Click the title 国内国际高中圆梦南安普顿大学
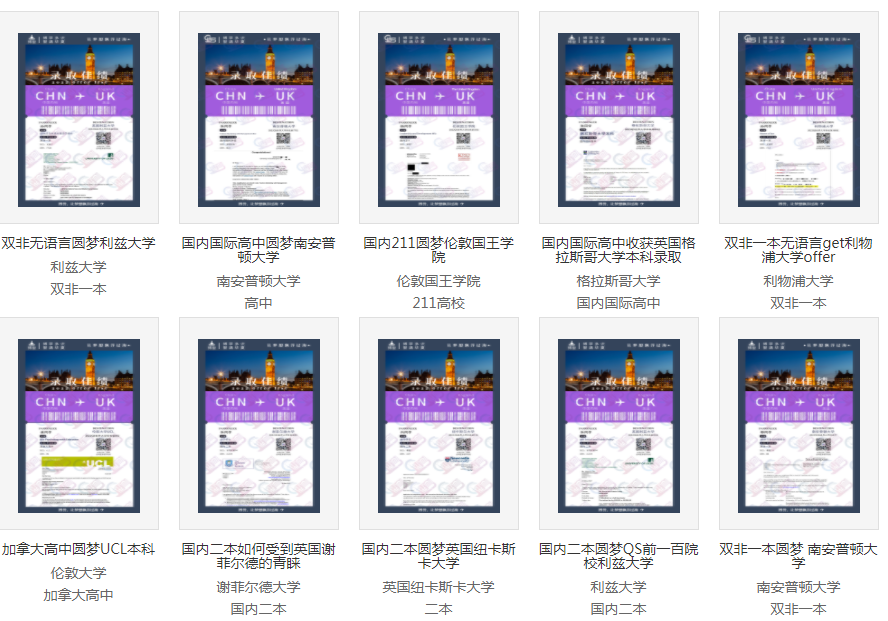The image size is (888, 621). (259, 250)
